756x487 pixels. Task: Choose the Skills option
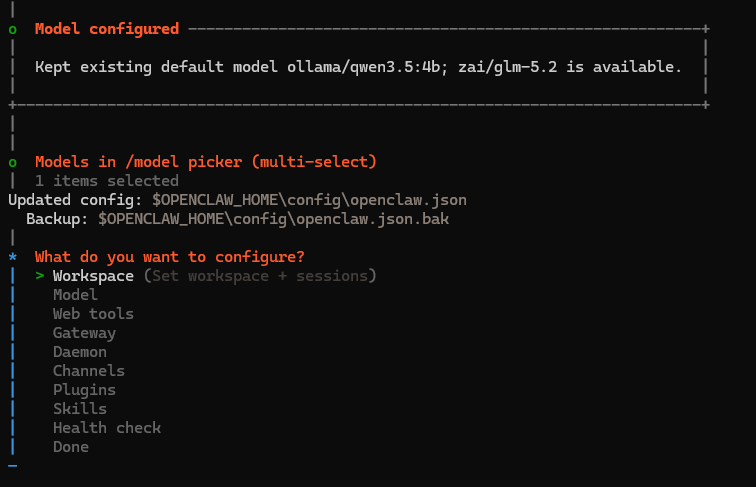pyautogui.click(x=80, y=409)
